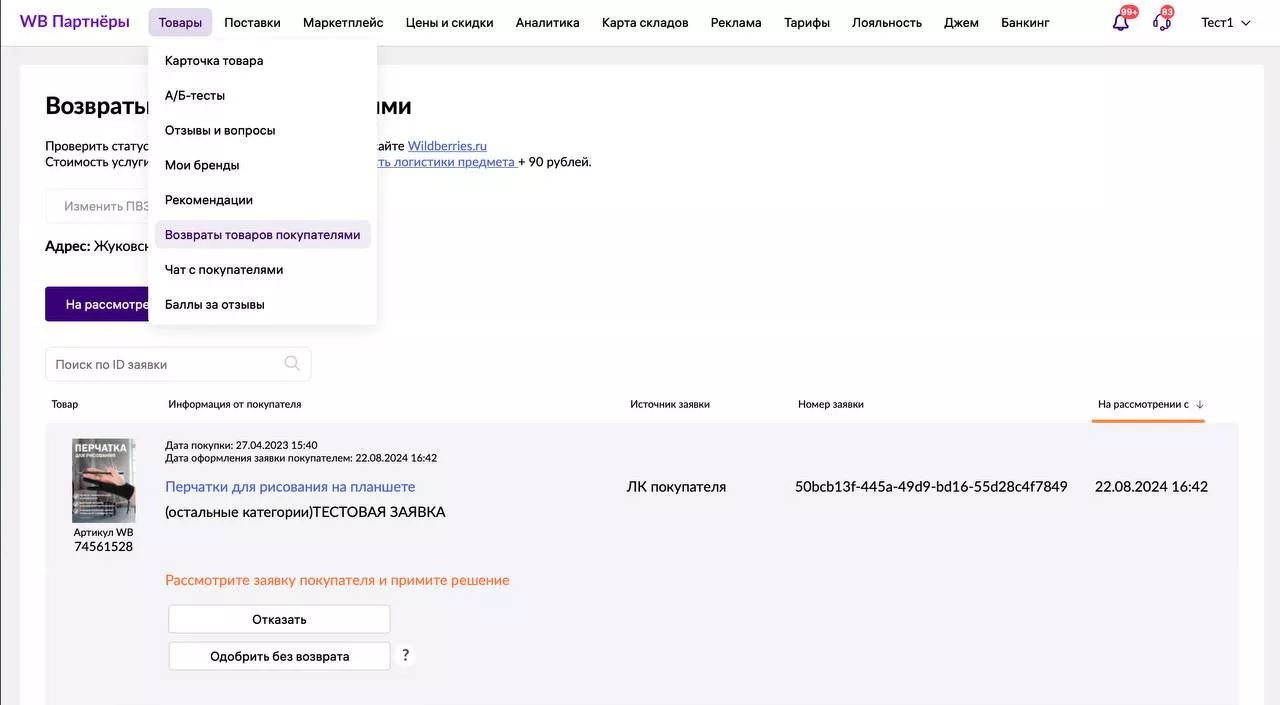The image size is (1280, 705).
Task: Click the WB Партнёры logo
Action: click(x=74, y=22)
